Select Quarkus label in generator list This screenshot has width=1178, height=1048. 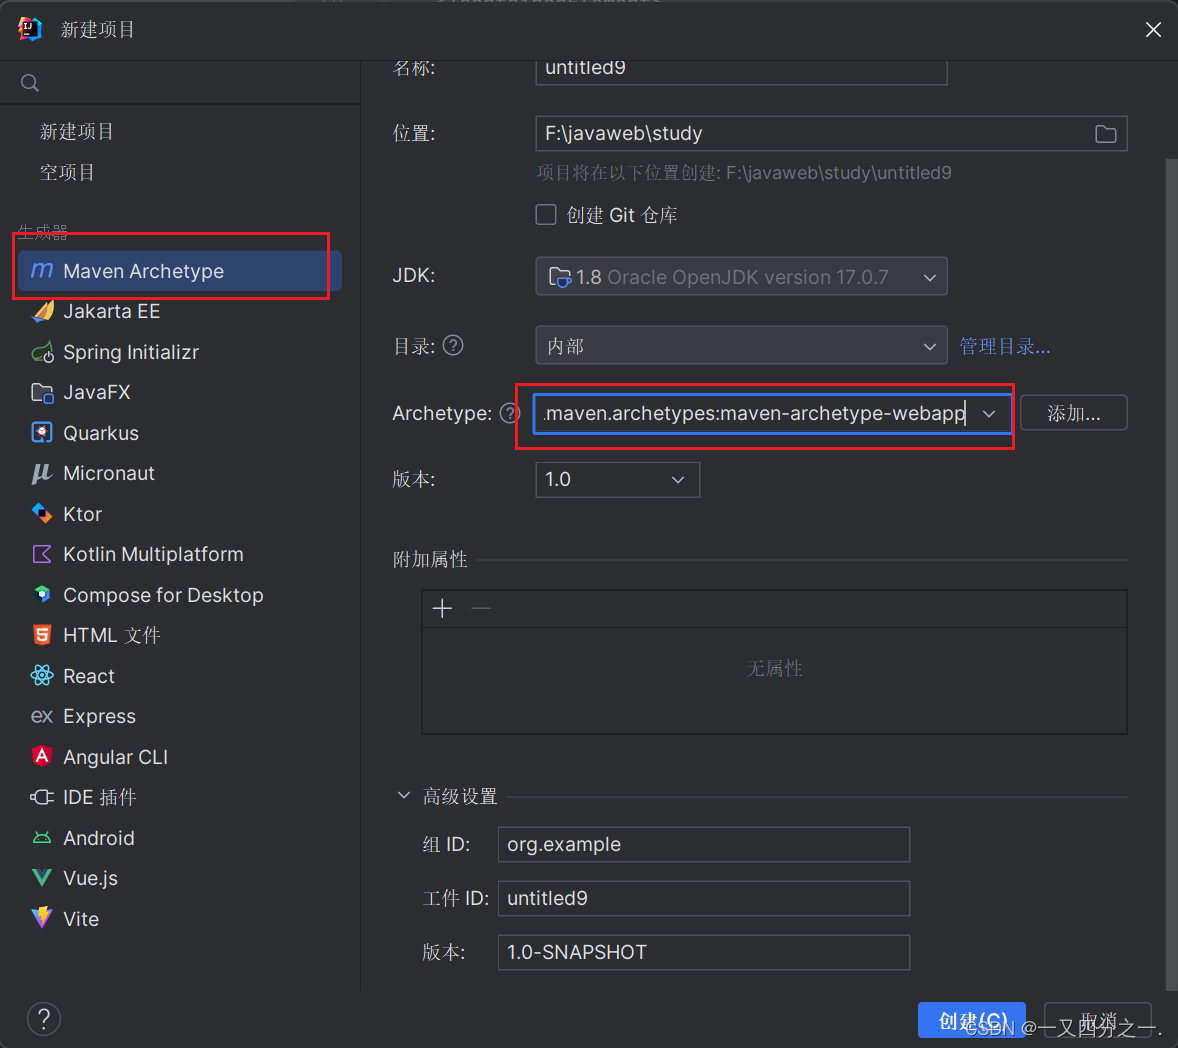tap(101, 433)
